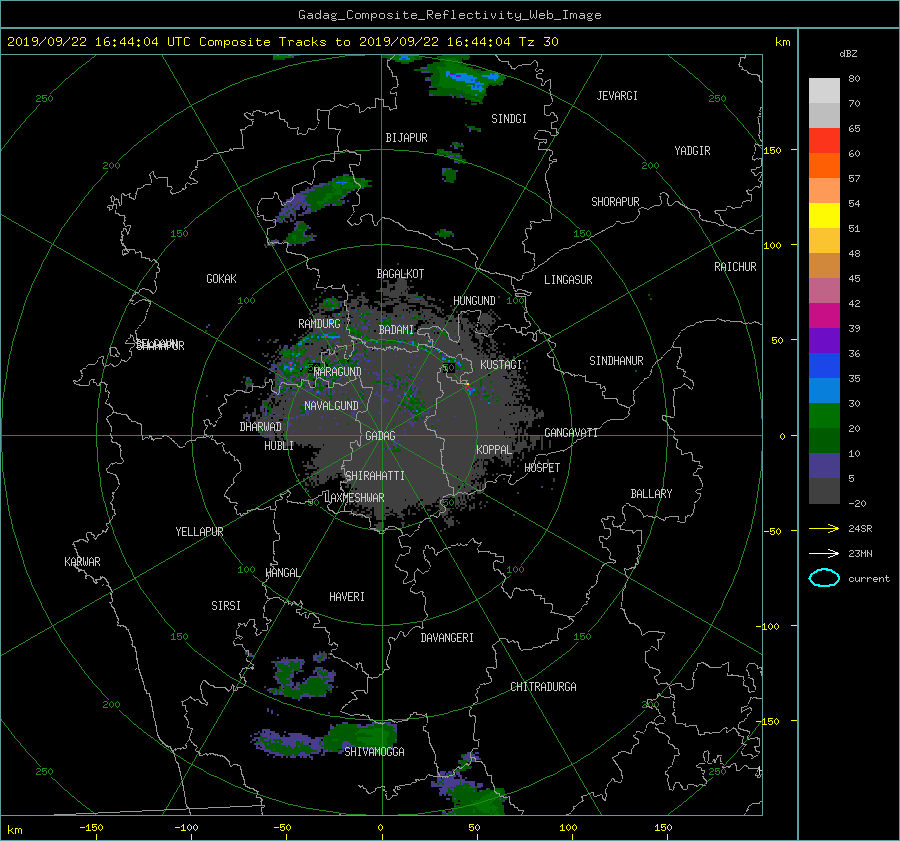This screenshot has height=841, width=900.
Task: Click the HANGAL city label
Action: click(x=283, y=573)
